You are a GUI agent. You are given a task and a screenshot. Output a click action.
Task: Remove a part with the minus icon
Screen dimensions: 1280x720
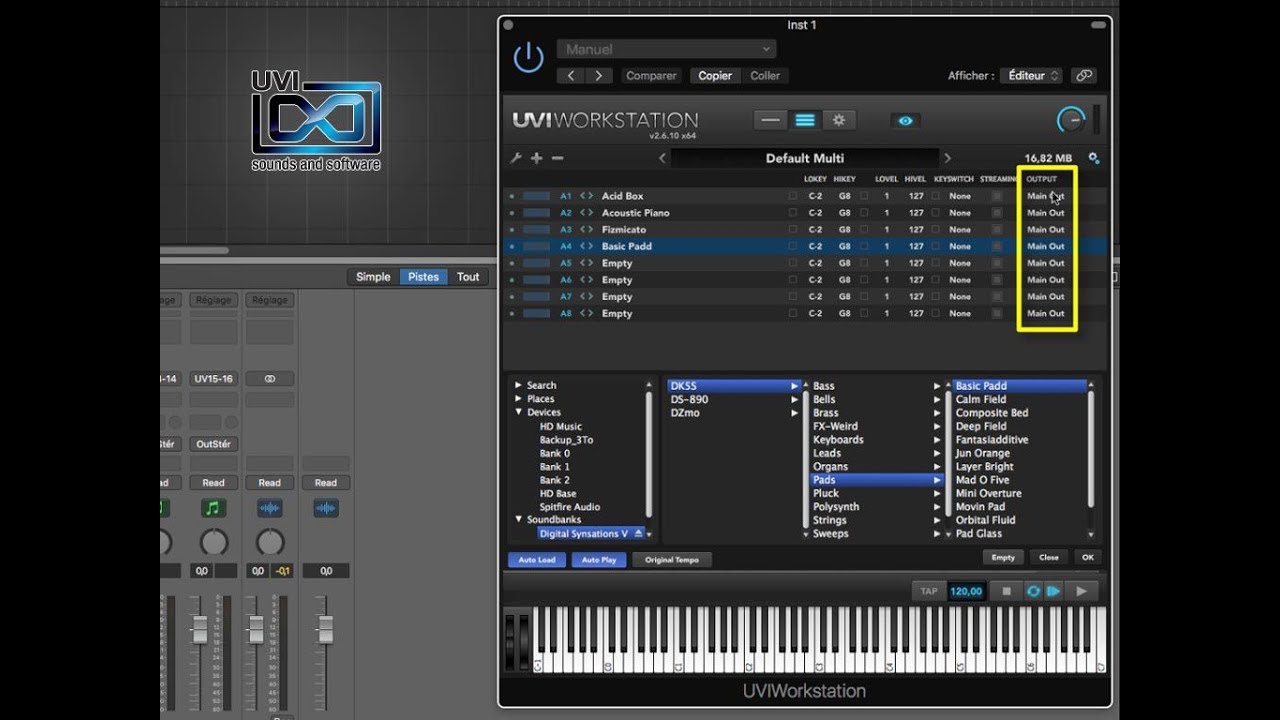pyautogui.click(x=557, y=158)
